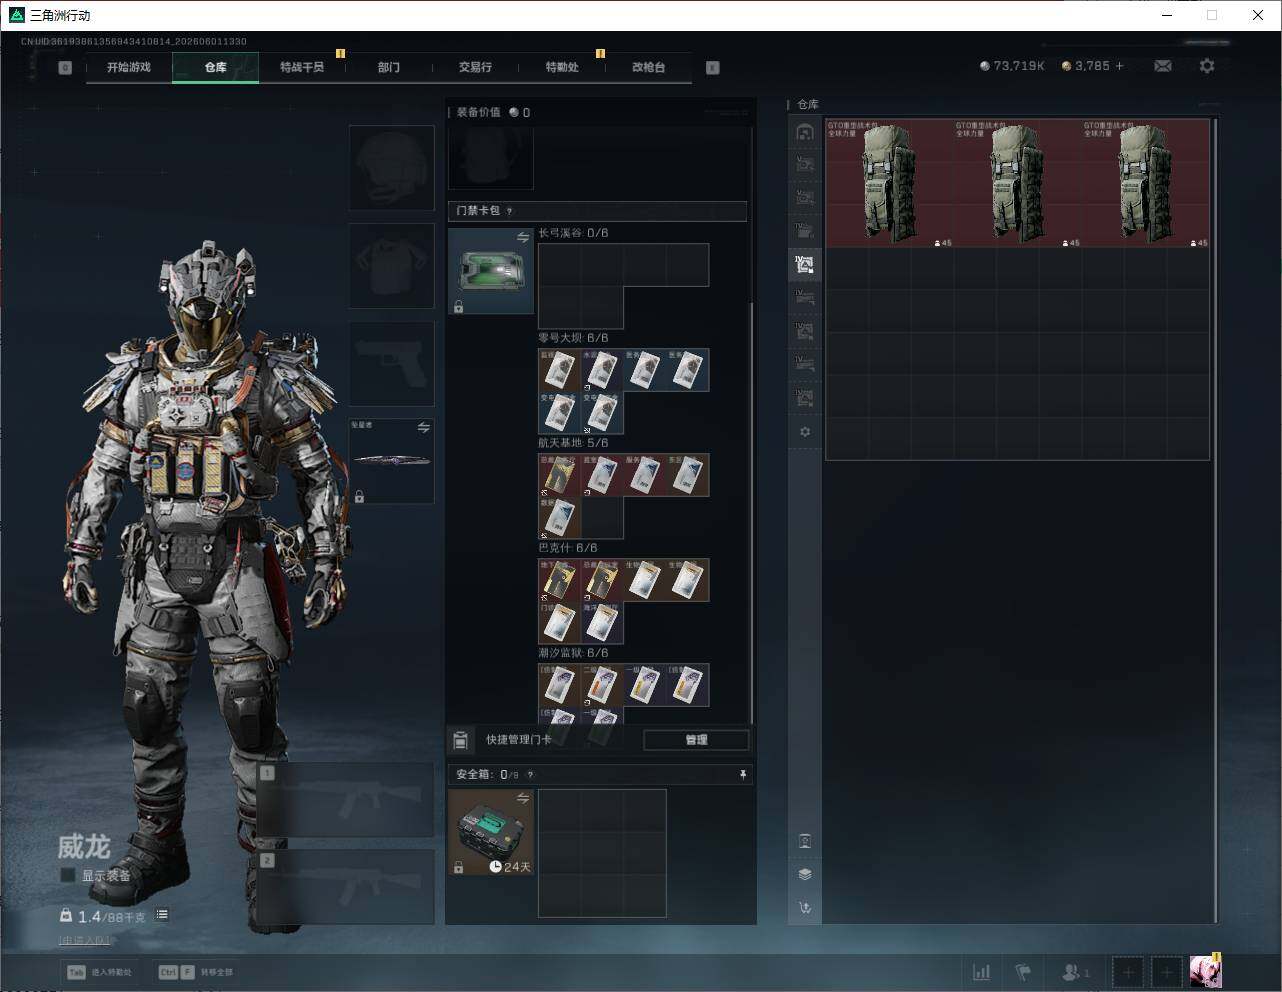Click the lock icon on knife slot
Viewport: 1282px width, 992px height.
coord(359,496)
